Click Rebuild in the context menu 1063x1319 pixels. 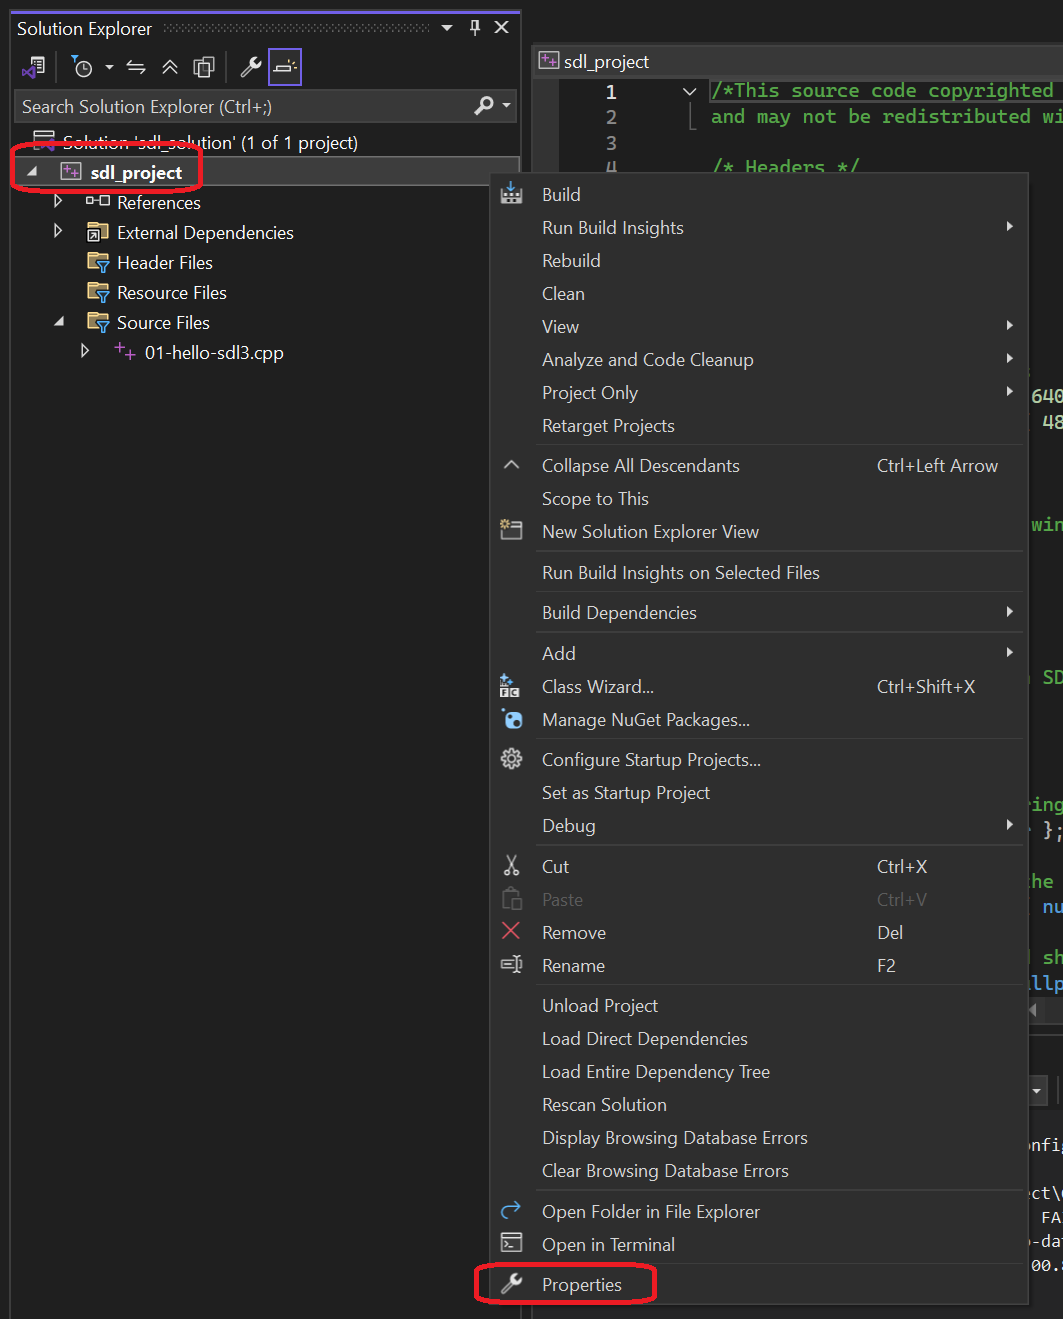[570, 260]
